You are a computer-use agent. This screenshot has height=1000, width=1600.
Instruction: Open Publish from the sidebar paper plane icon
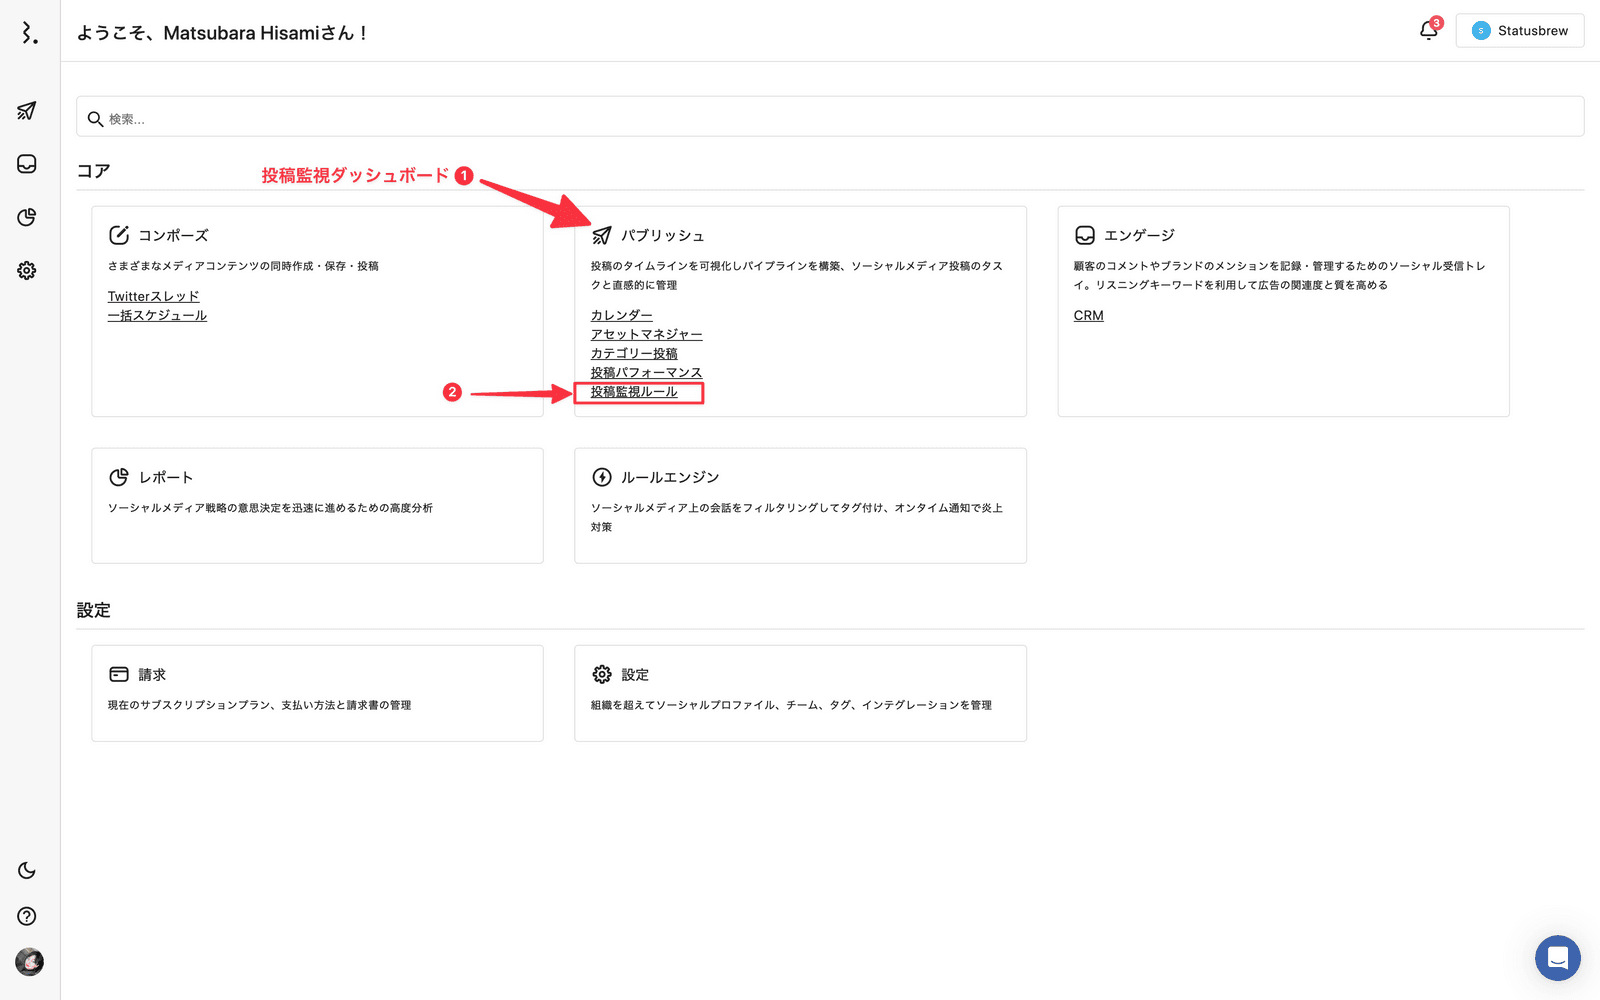click(27, 111)
